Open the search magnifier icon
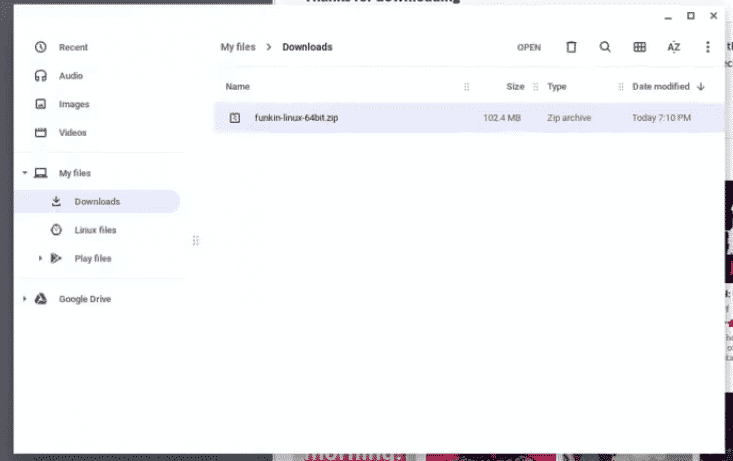 point(605,47)
